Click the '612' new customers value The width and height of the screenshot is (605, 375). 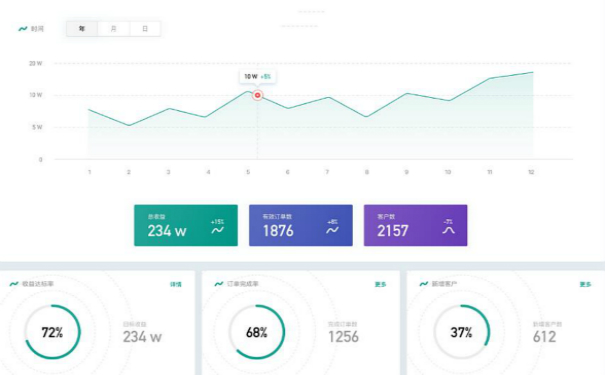click(544, 337)
